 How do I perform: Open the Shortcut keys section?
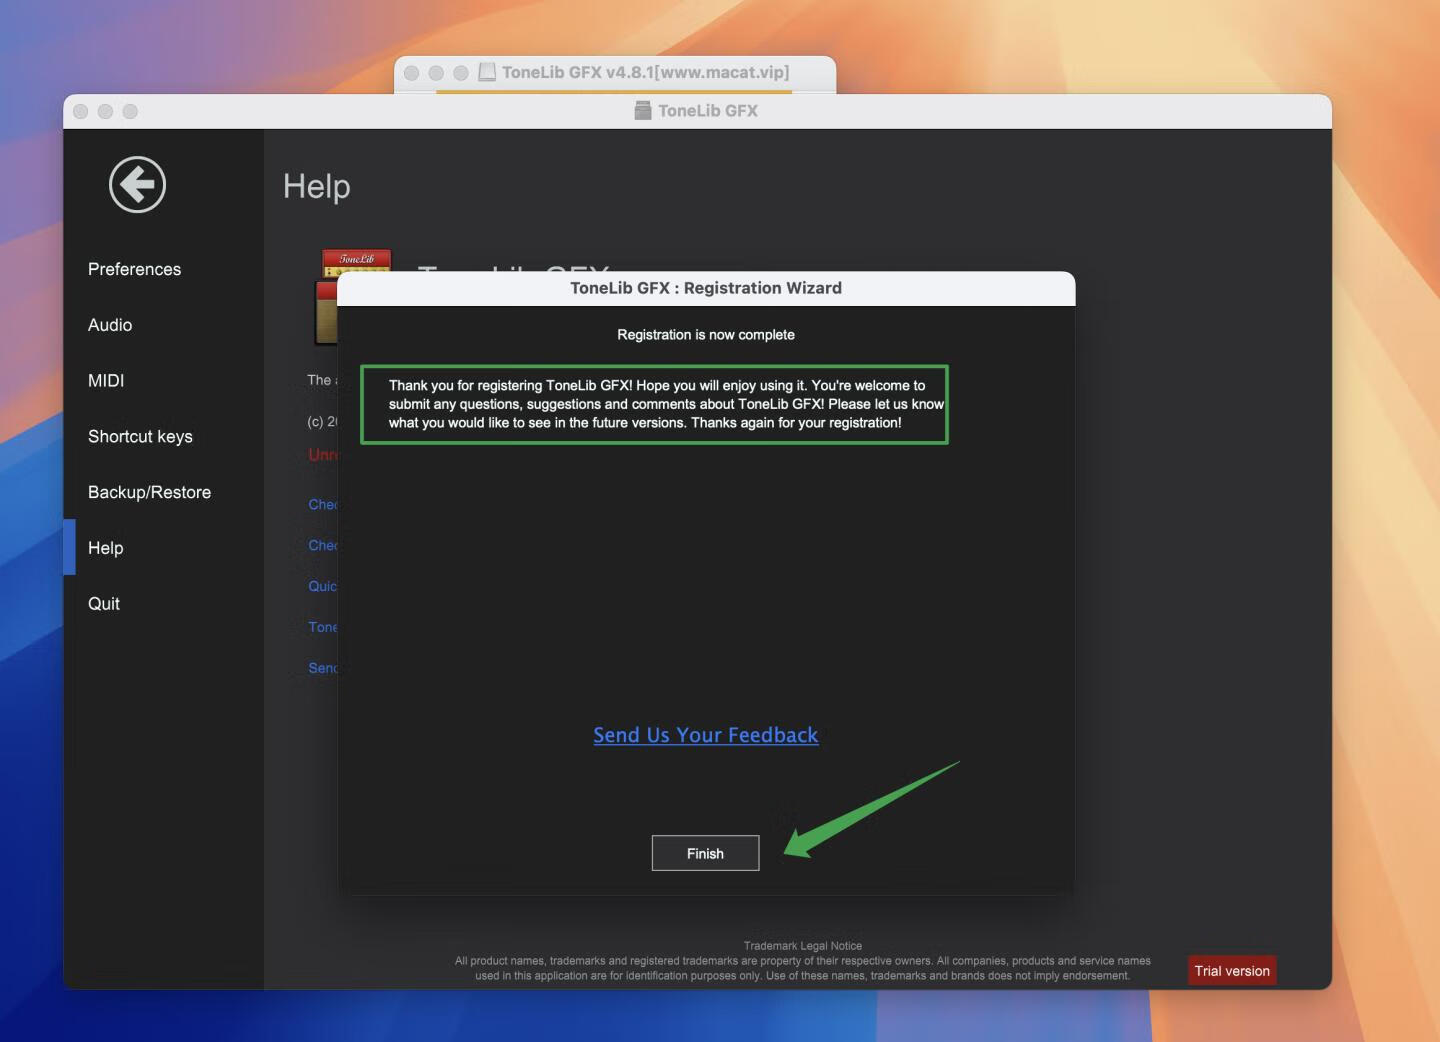point(140,437)
